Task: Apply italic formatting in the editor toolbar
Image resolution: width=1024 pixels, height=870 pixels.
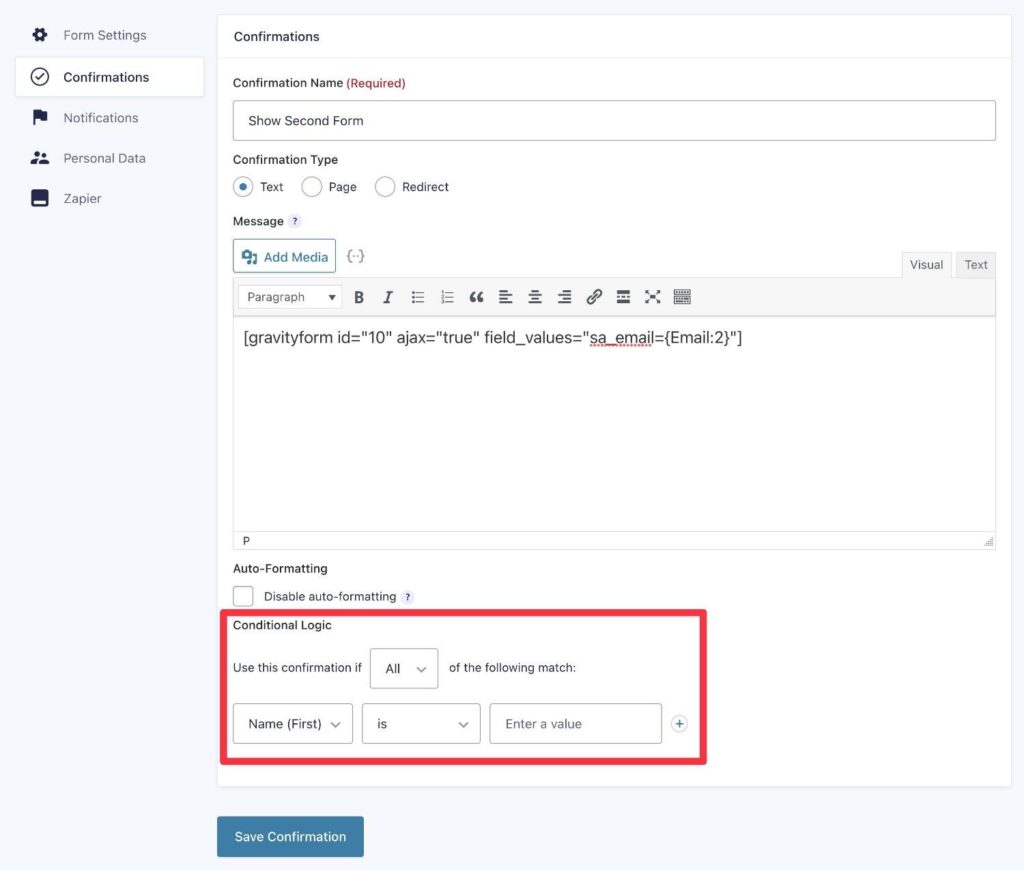Action: pos(387,296)
